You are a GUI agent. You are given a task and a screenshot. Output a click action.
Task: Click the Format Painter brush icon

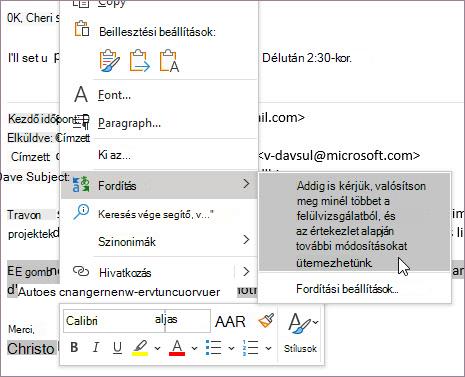click(266, 321)
